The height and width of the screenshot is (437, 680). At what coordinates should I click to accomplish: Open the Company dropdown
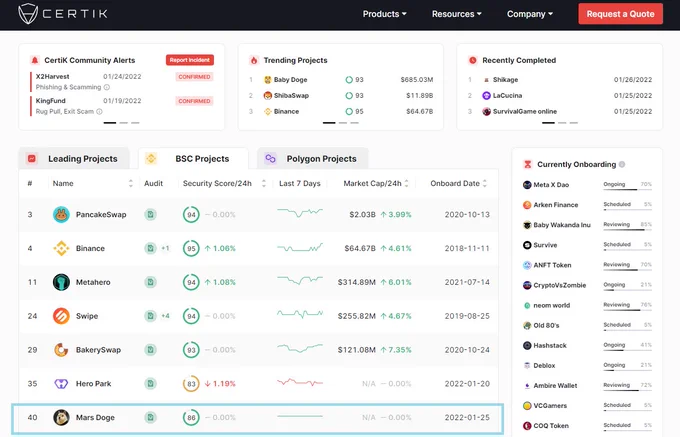(530, 14)
